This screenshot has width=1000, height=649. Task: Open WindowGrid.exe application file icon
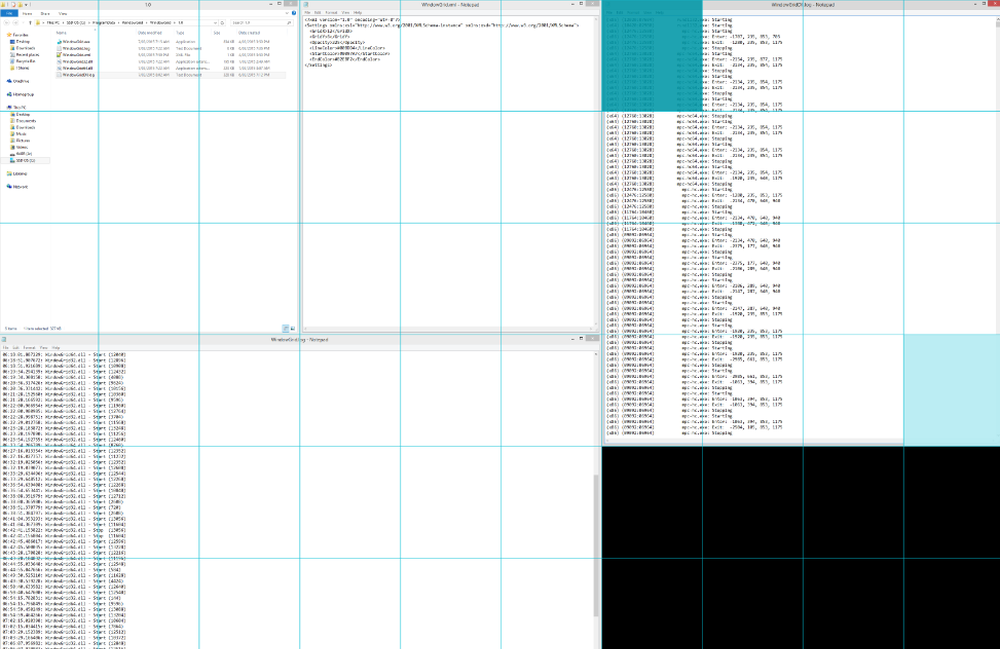tap(59, 41)
